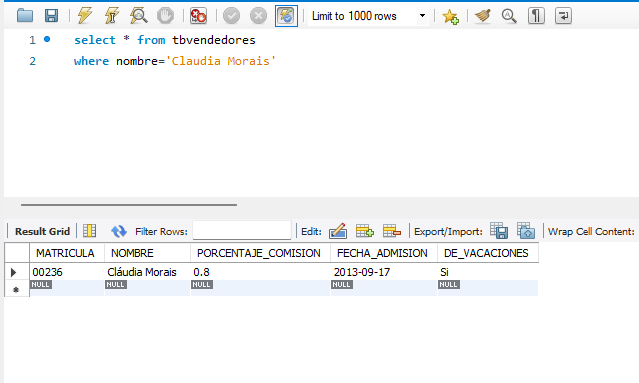This screenshot has height=383, width=639.
Task: Sort by DE_VACACIONES column header
Action: coord(488,253)
